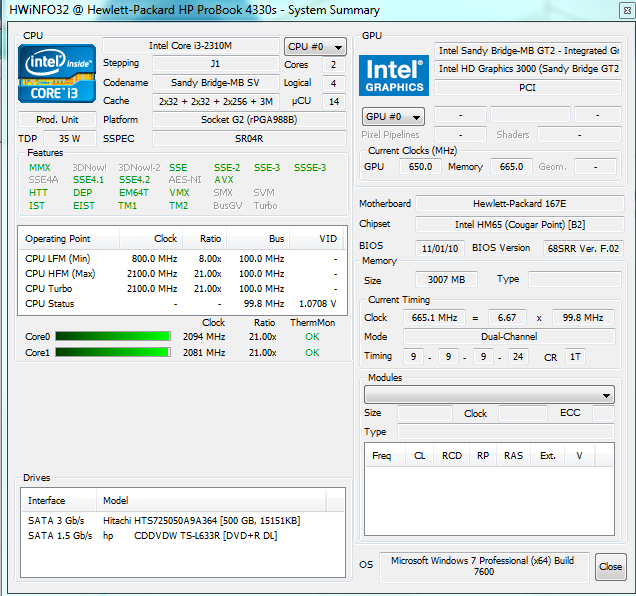
Task: Click the Clock column header in operating table
Action: point(151,239)
